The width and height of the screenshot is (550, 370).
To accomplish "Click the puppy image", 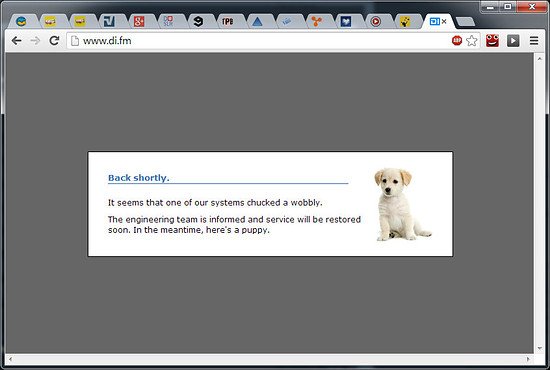I will pos(403,204).
